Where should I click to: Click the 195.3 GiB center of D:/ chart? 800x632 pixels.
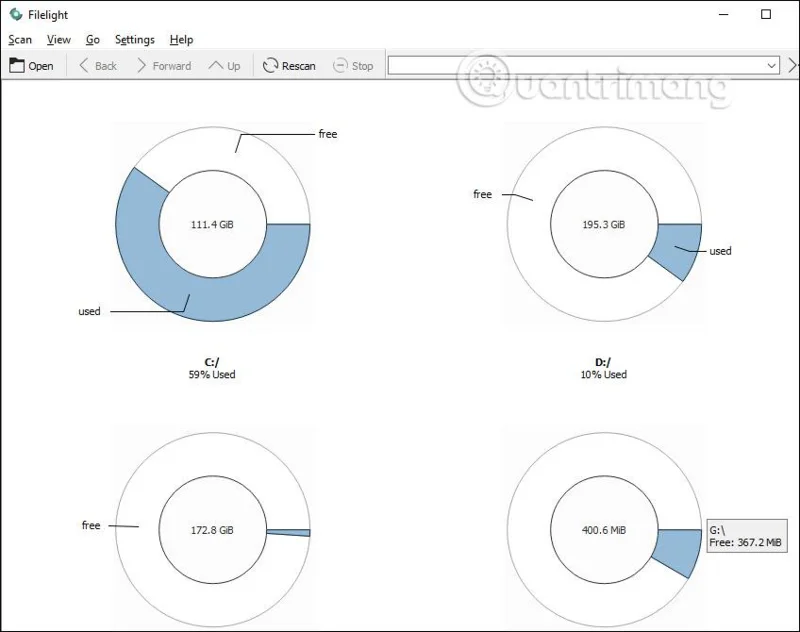604,224
